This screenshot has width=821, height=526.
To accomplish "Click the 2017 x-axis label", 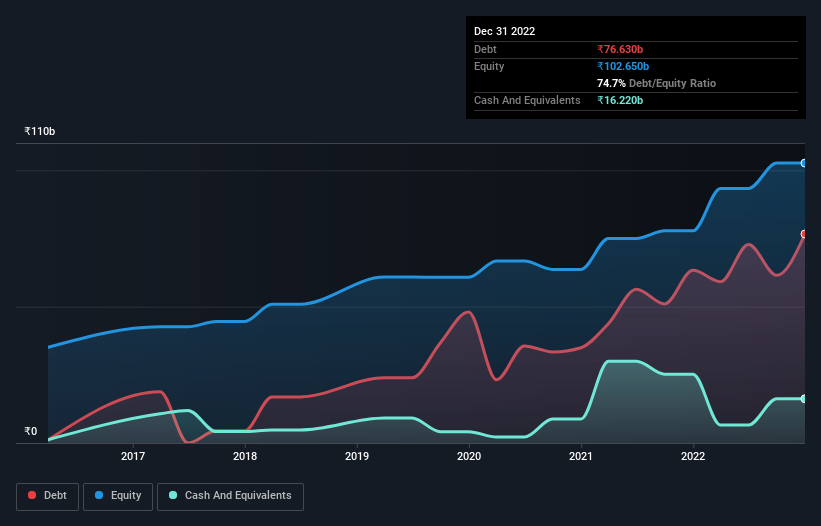I will coord(133,456).
